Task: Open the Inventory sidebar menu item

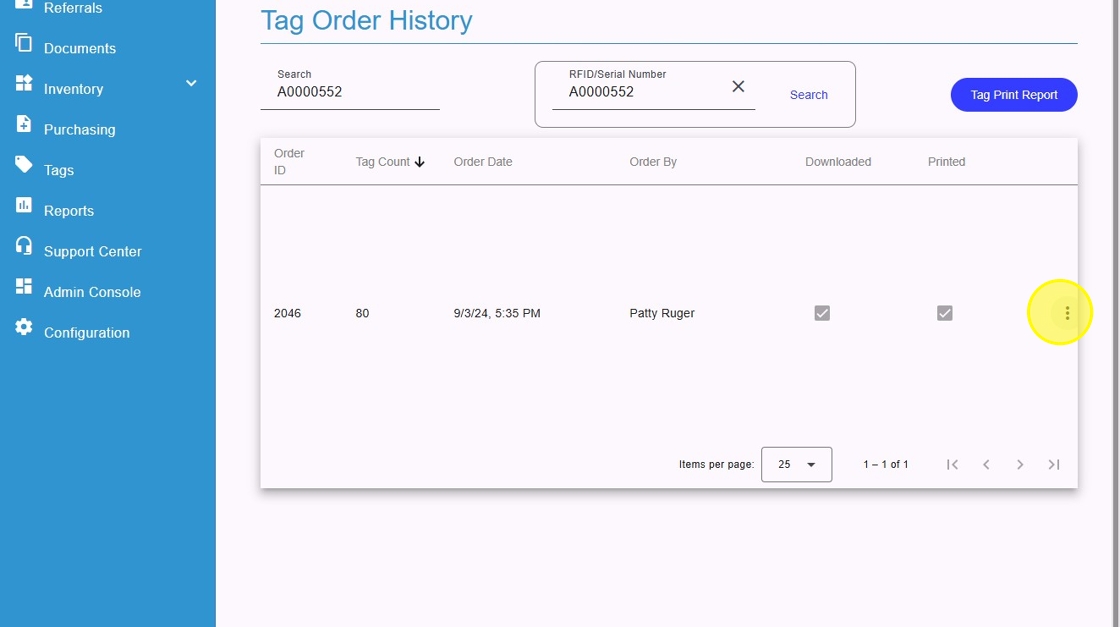Action: [74, 89]
